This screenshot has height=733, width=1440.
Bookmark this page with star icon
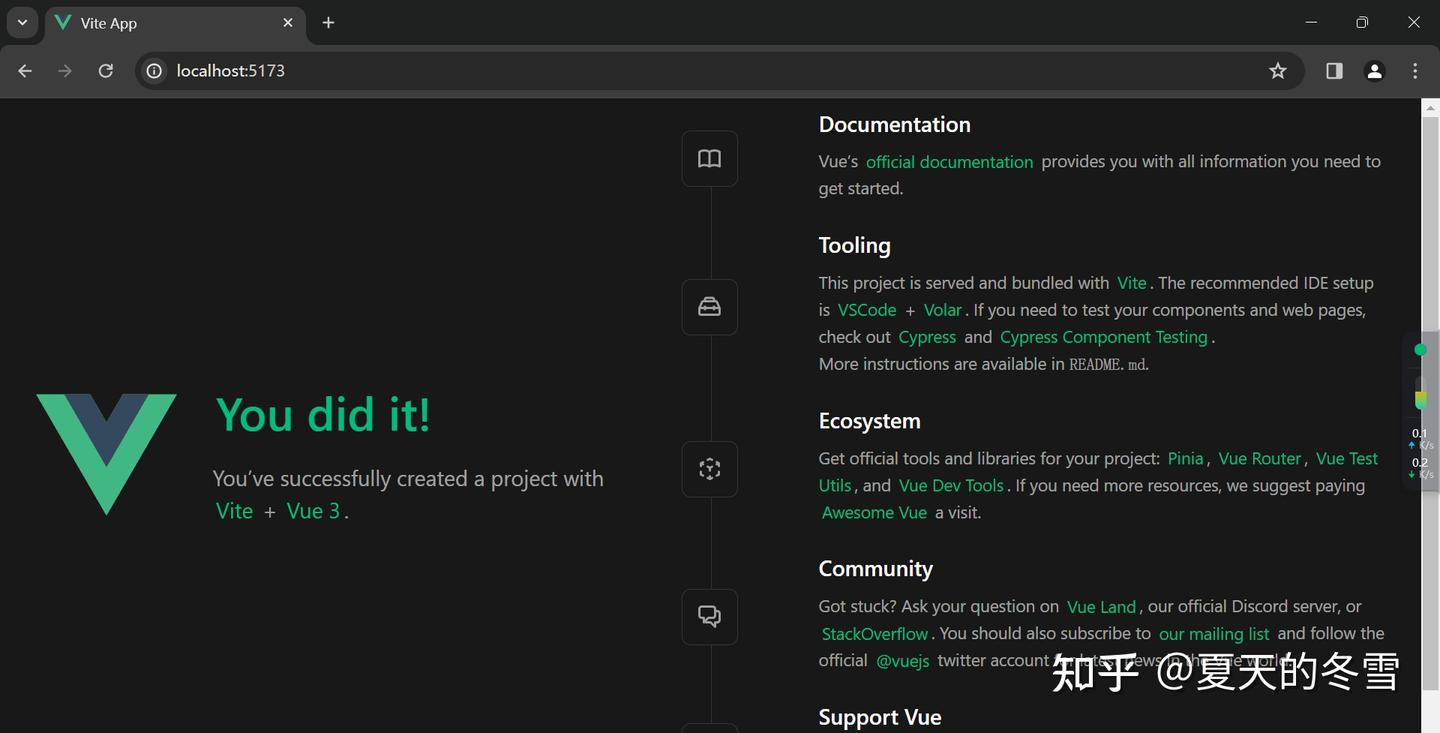1278,71
